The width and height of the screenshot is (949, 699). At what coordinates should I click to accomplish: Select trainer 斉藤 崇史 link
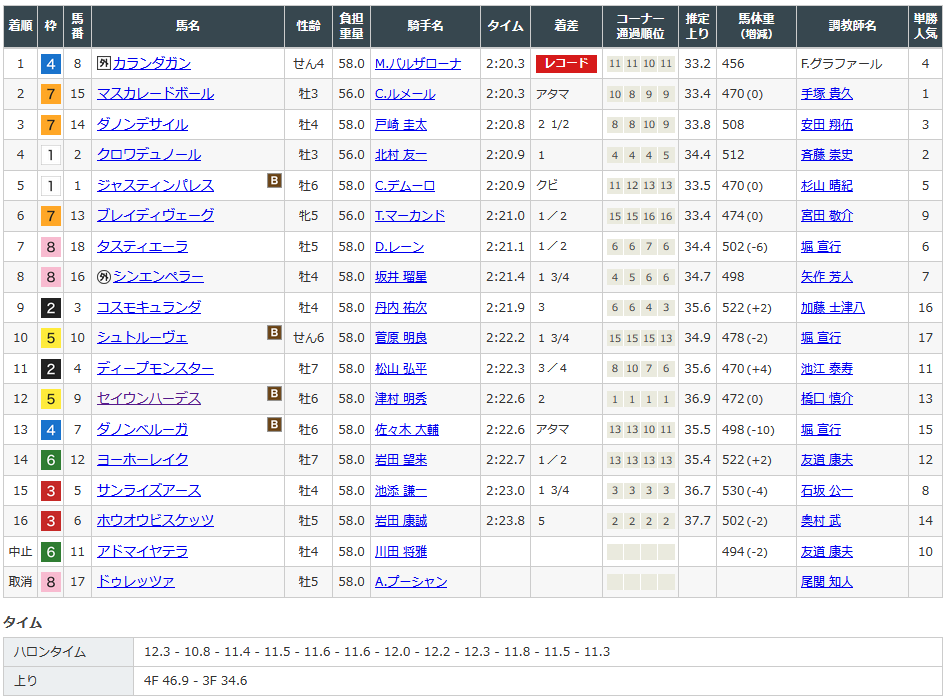click(827, 155)
